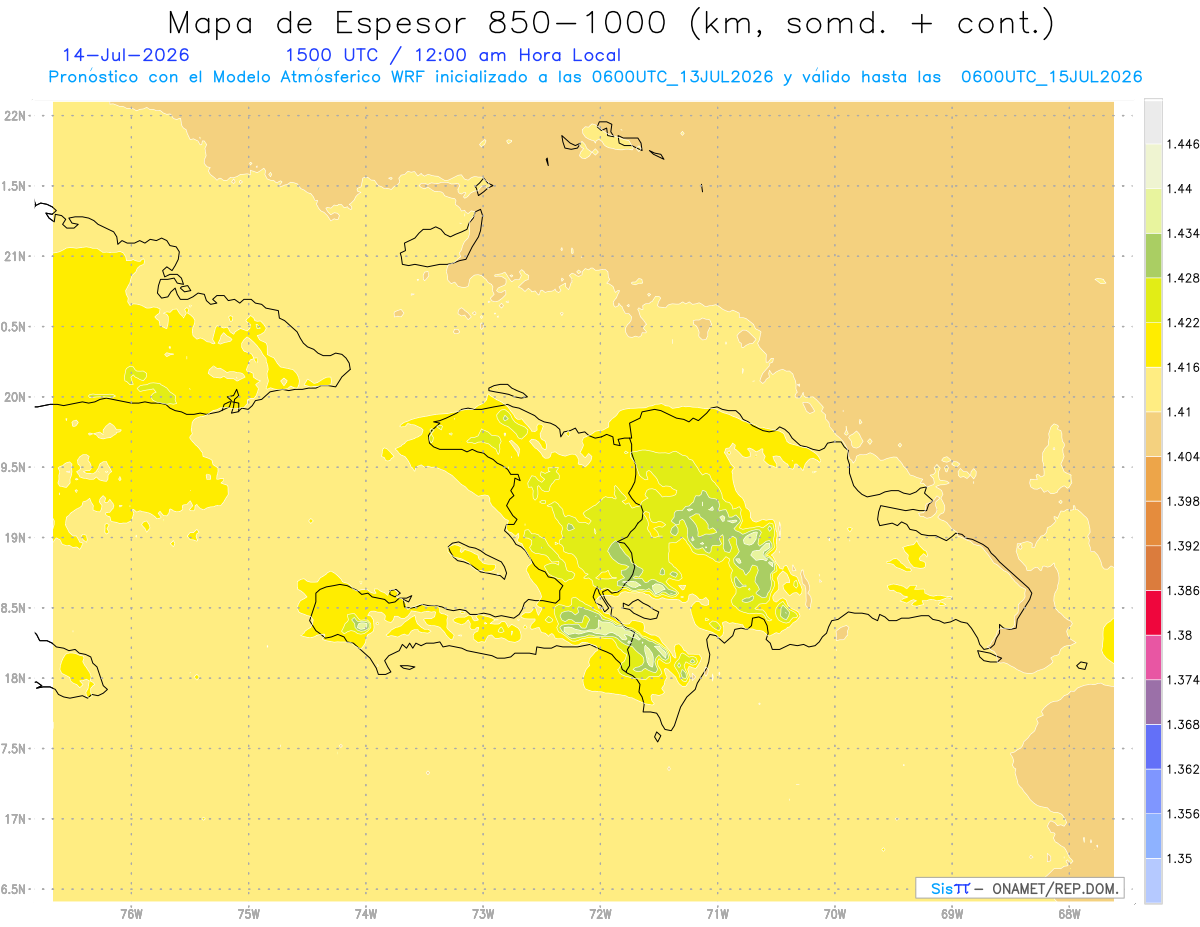Pick the tan colorbar band between 1.404 and 1.41

pyautogui.click(x=1153, y=434)
